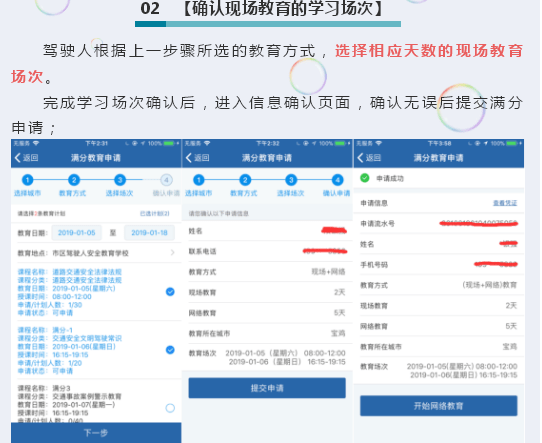Select step 1 circle in first screen stepper
This screenshot has height=443, width=542.
[x=27, y=180]
